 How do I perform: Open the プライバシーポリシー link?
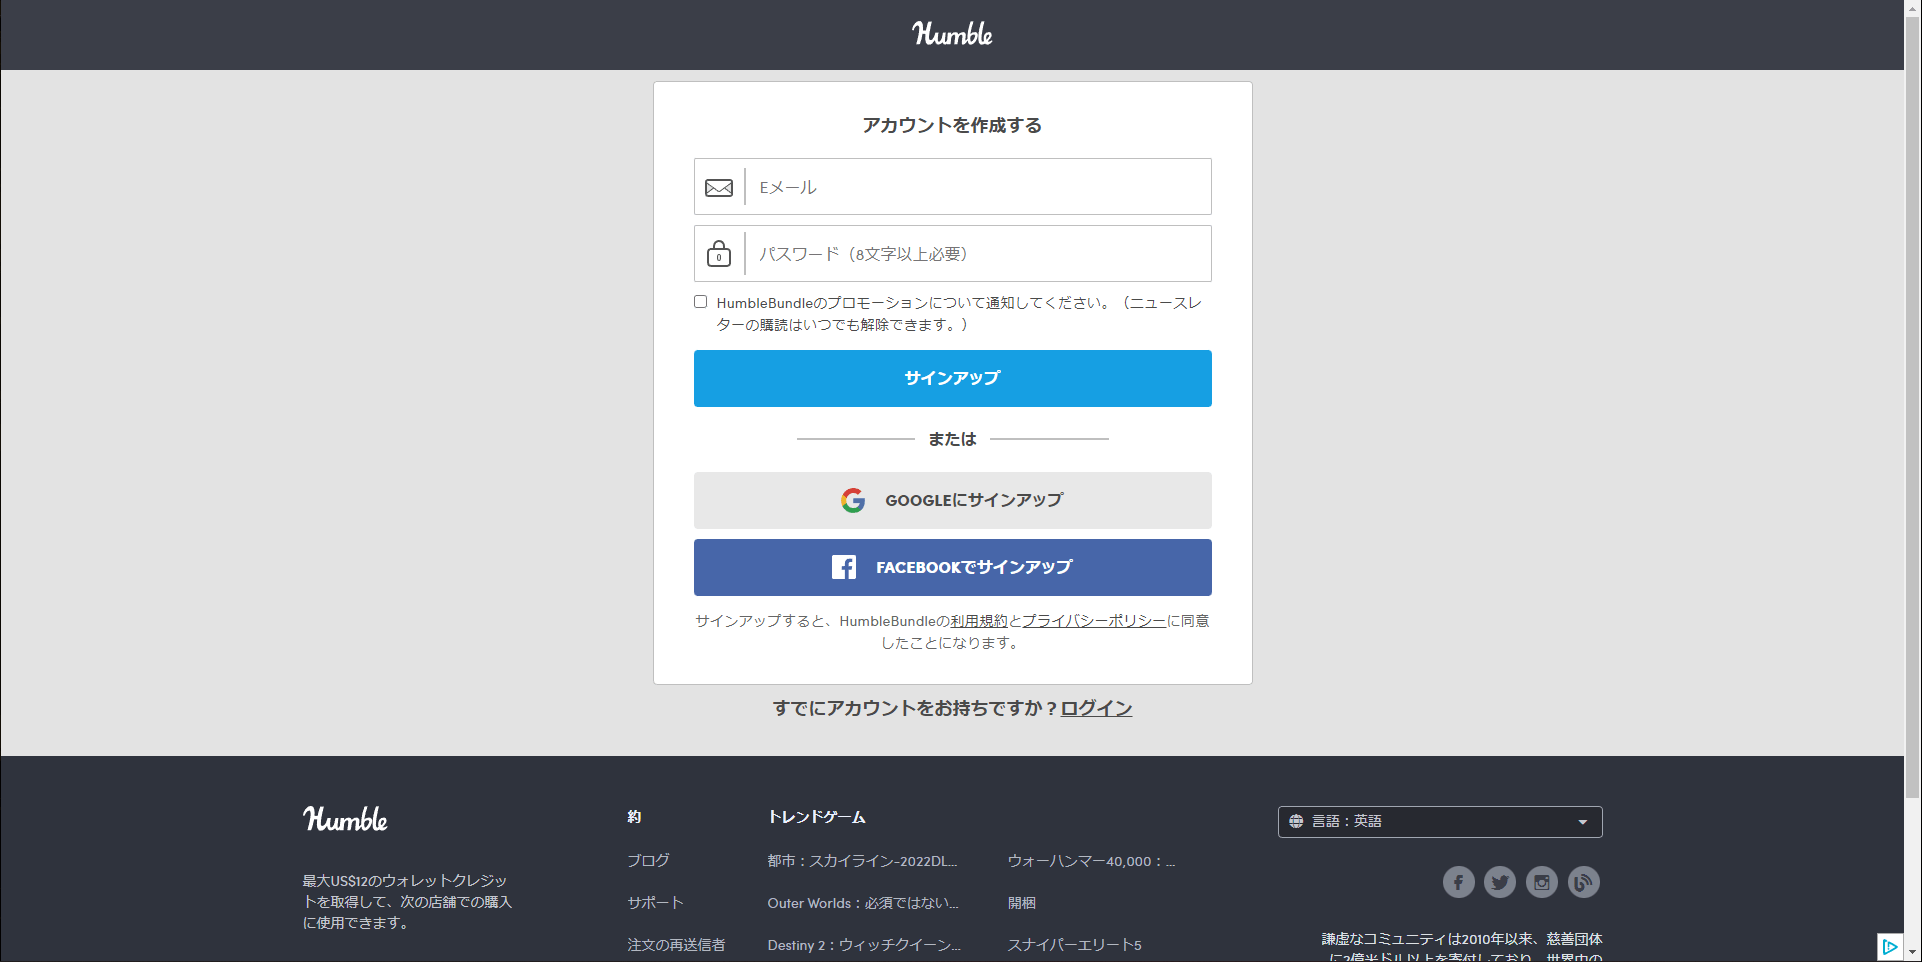[x=1094, y=621]
